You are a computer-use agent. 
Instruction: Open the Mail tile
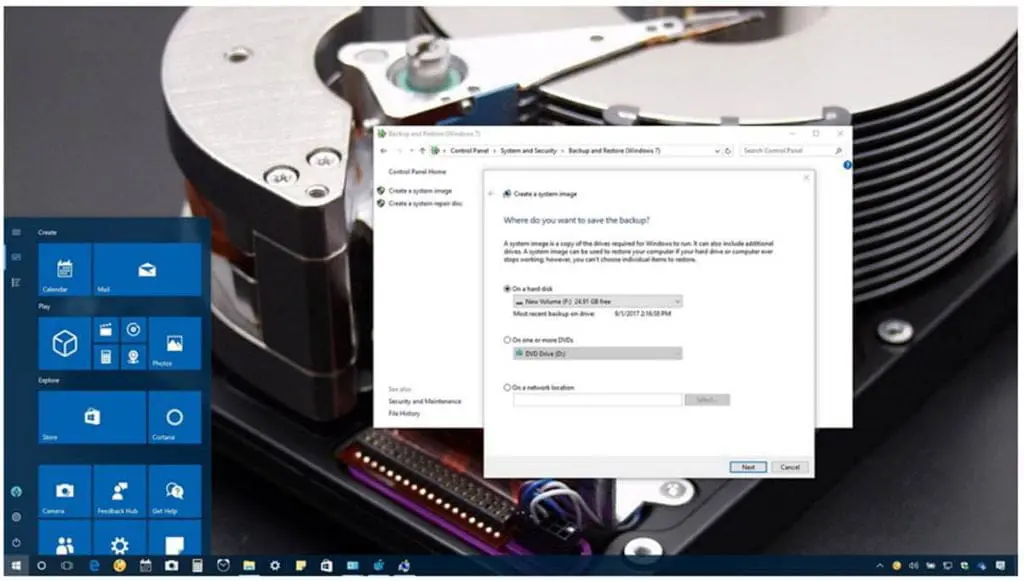147,269
